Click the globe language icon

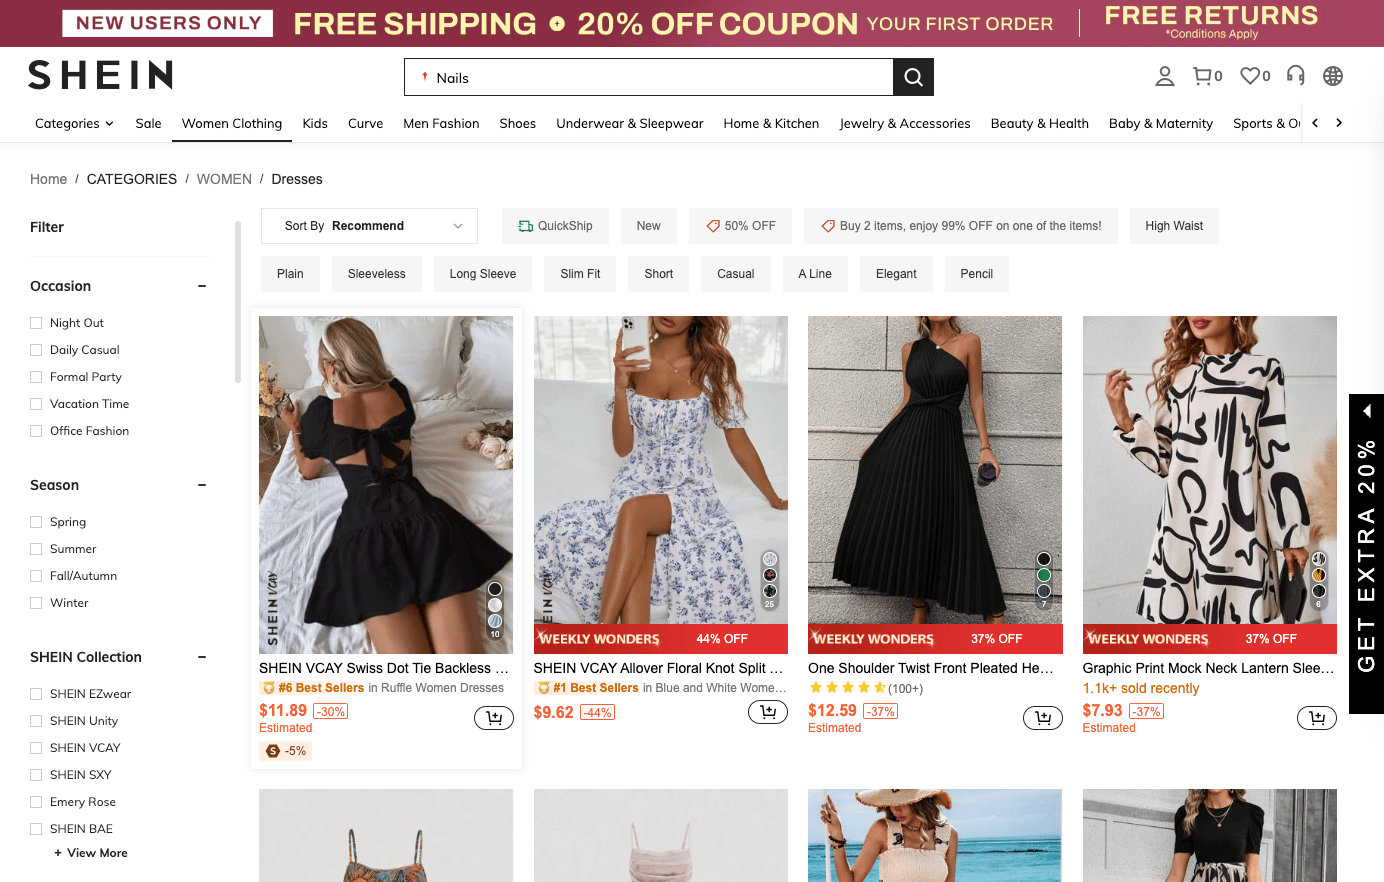pos(1333,76)
